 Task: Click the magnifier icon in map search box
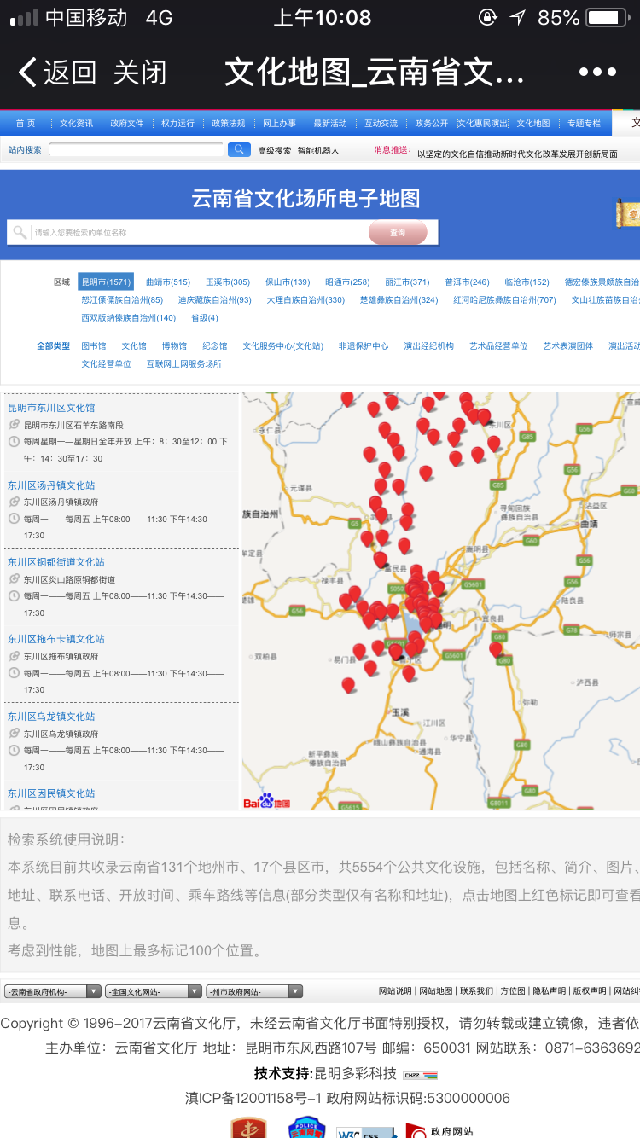pyautogui.click(x=19, y=232)
